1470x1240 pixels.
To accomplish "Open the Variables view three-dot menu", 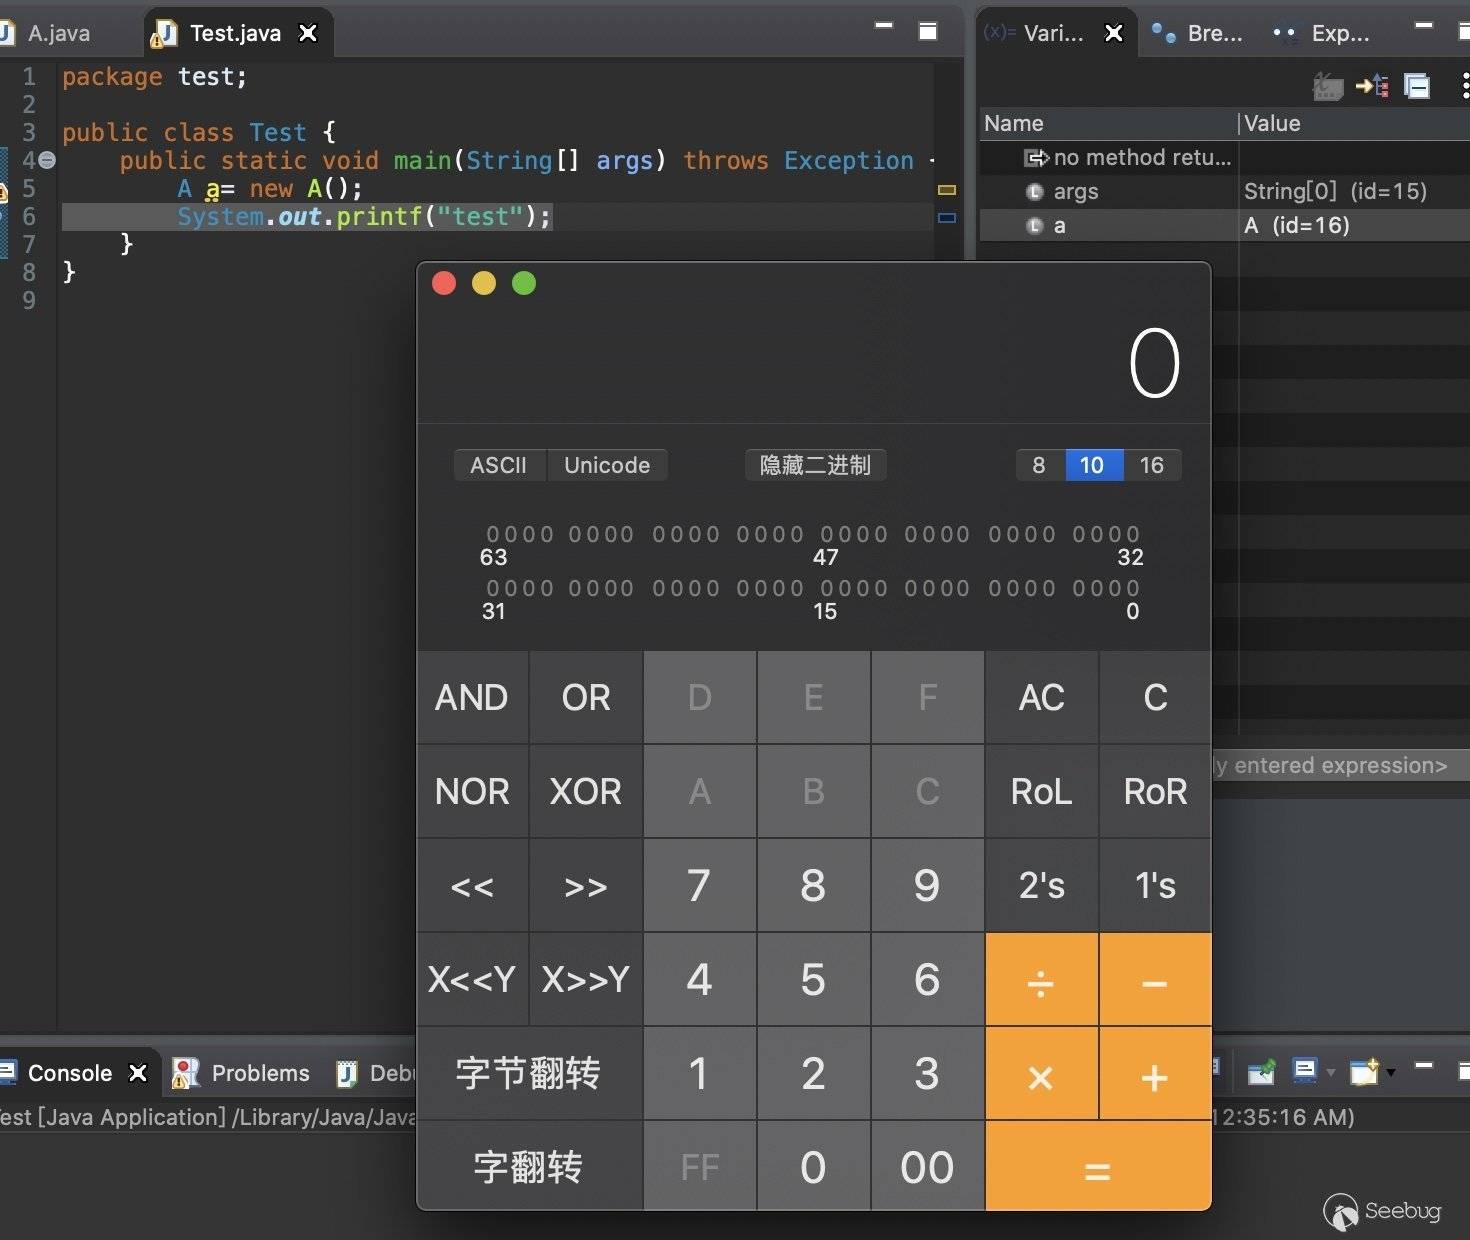I will tap(1464, 86).
